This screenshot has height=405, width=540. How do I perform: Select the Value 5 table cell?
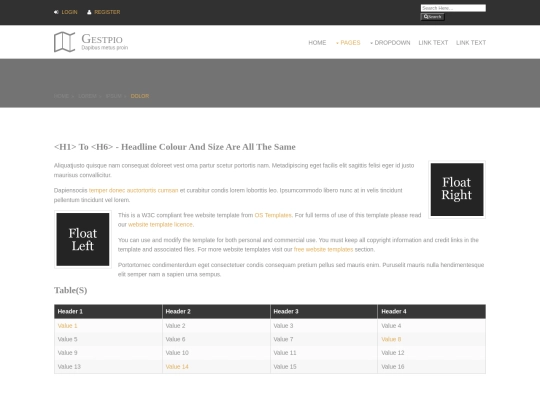coord(108,339)
